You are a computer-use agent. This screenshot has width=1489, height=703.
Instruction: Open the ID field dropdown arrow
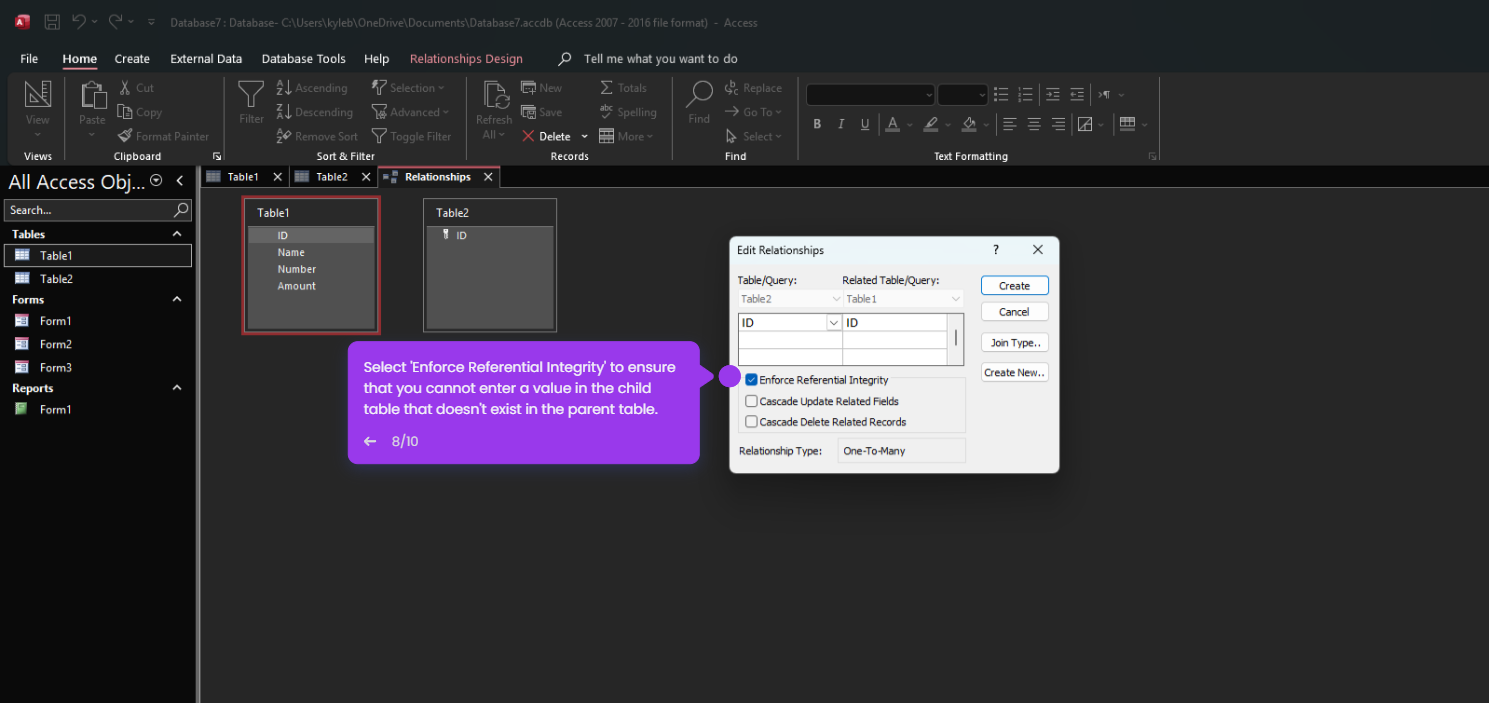tap(833, 323)
